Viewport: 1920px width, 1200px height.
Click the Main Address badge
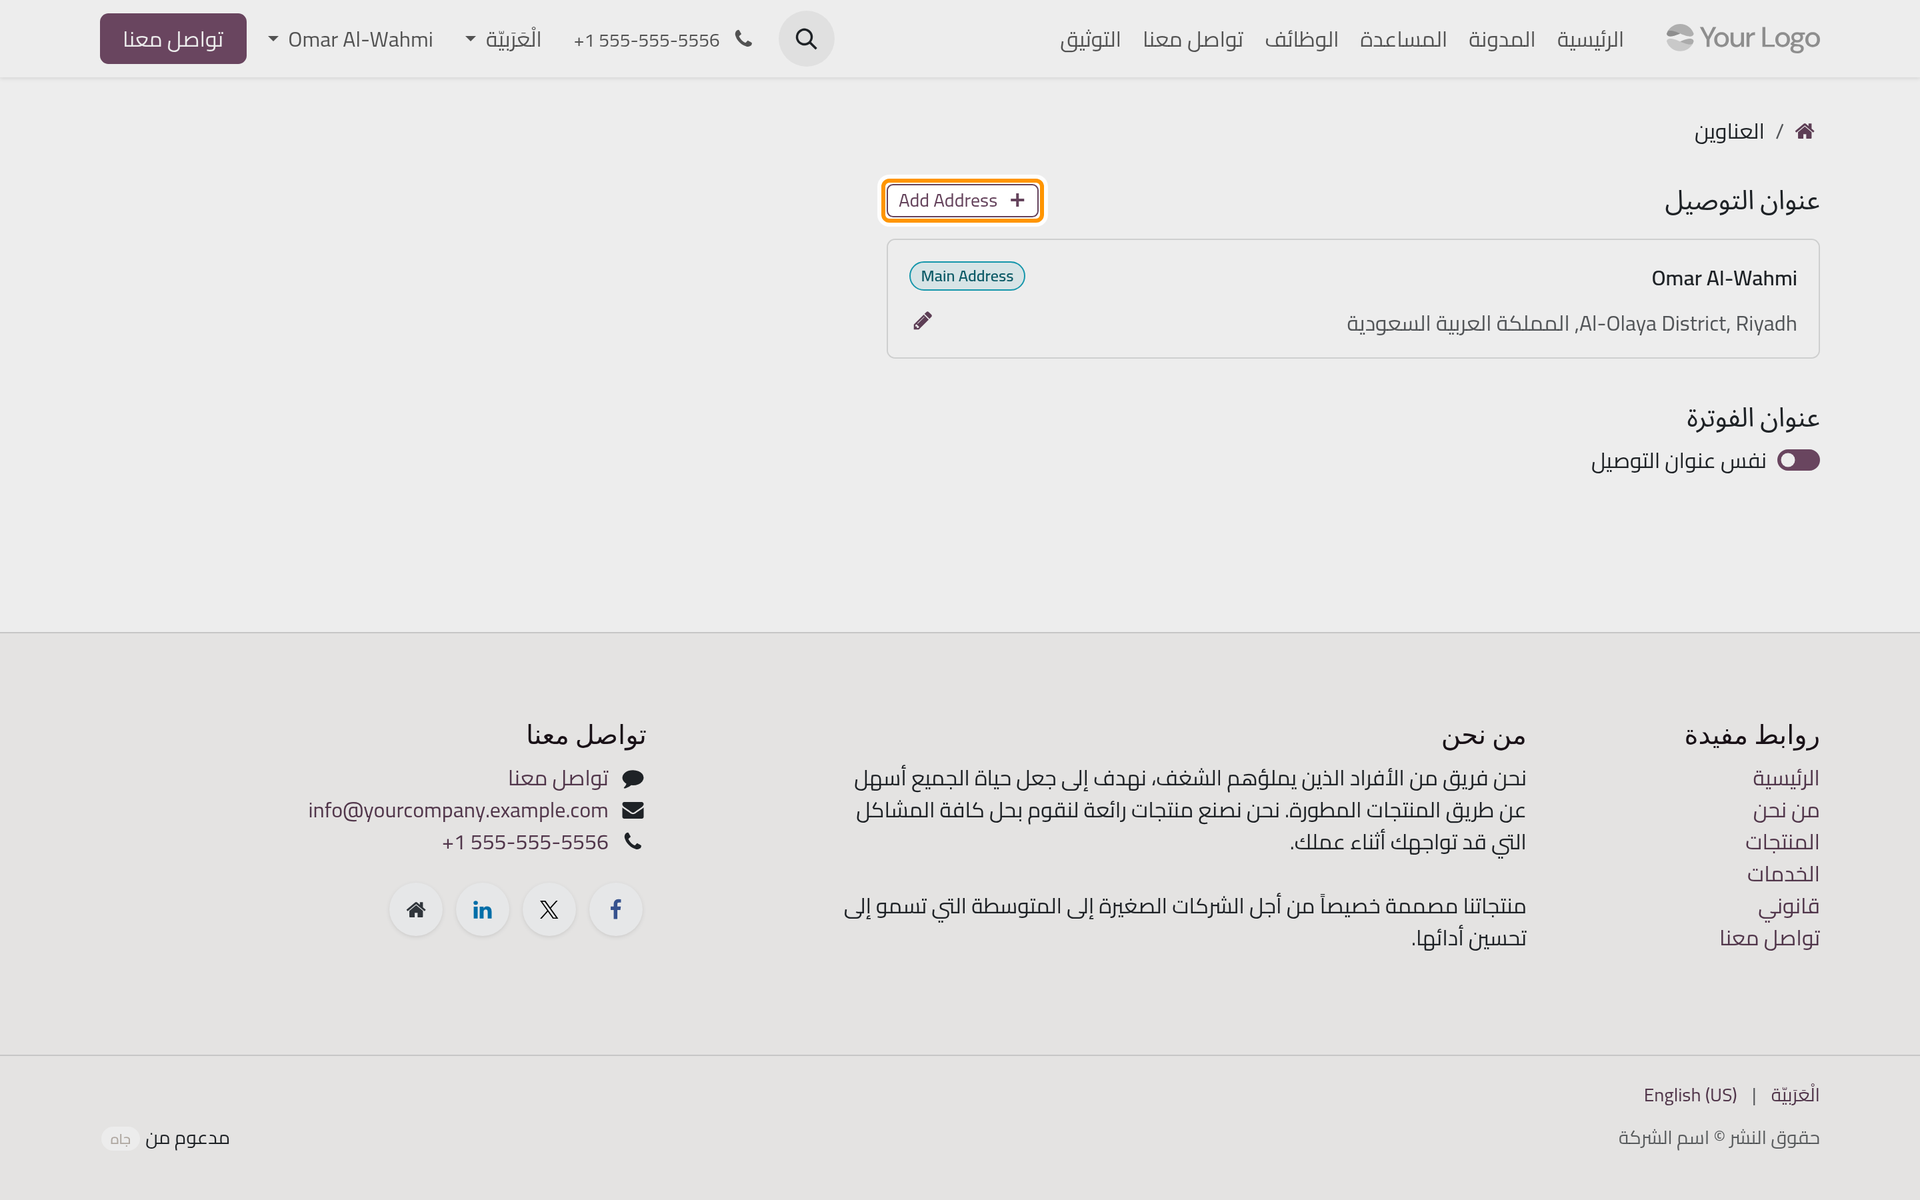click(x=967, y=276)
